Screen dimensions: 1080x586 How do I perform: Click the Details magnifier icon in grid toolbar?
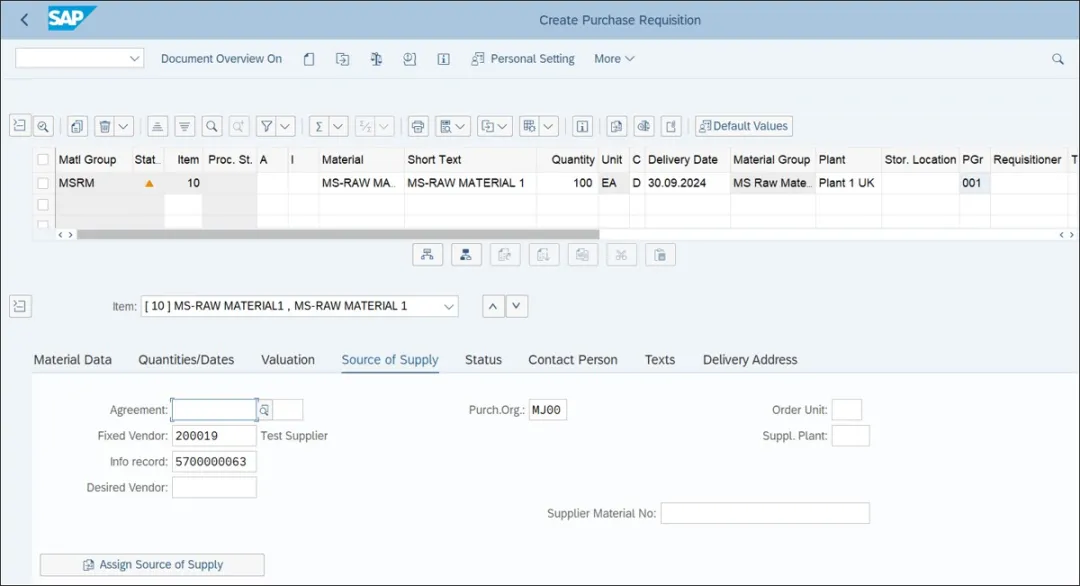[43, 126]
